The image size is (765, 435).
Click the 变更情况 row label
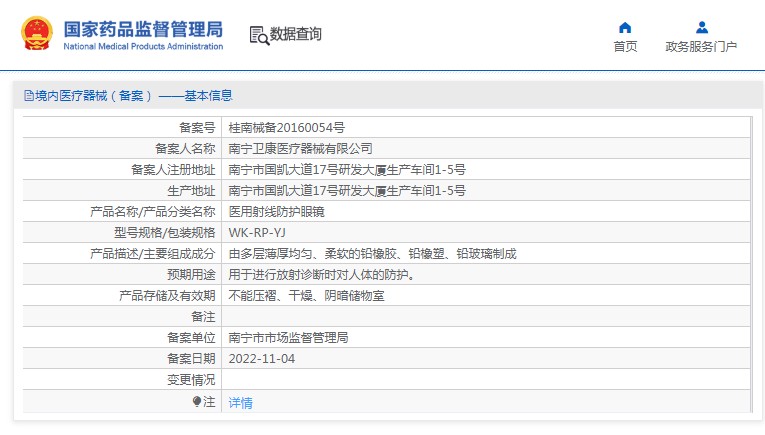point(191,379)
